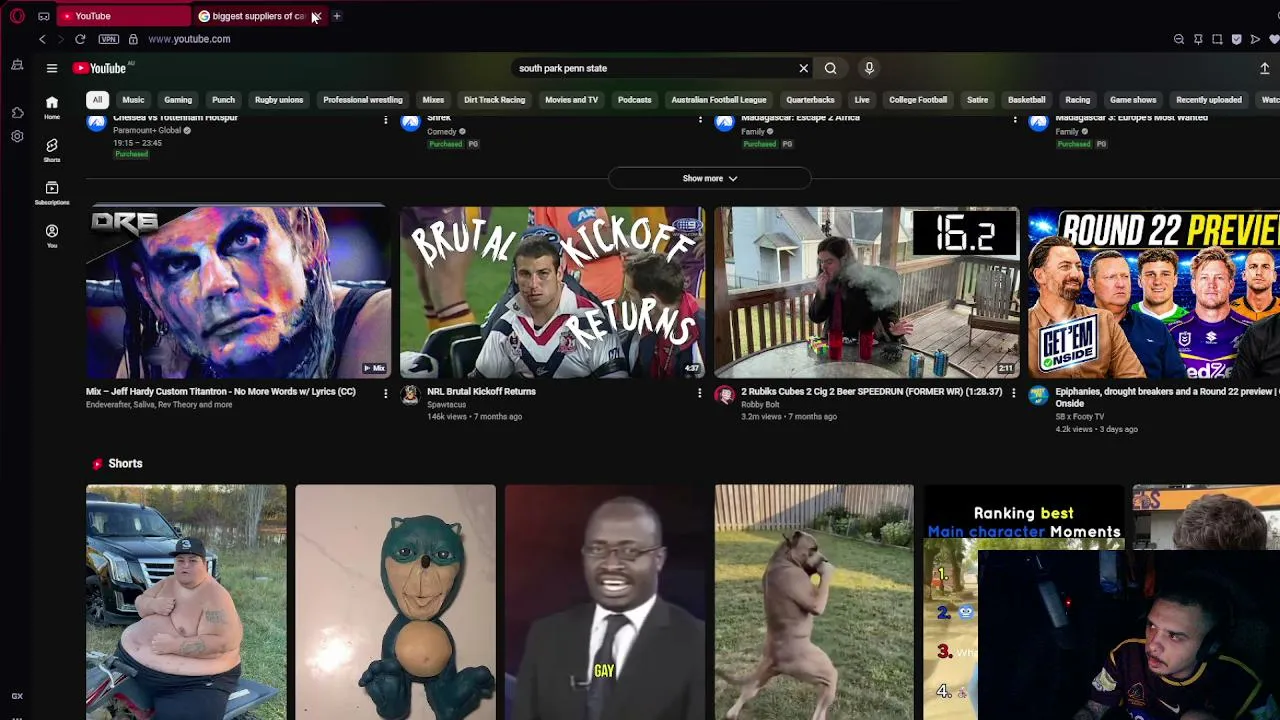Reload the current YouTube page
The image size is (1280, 720).
80,39
